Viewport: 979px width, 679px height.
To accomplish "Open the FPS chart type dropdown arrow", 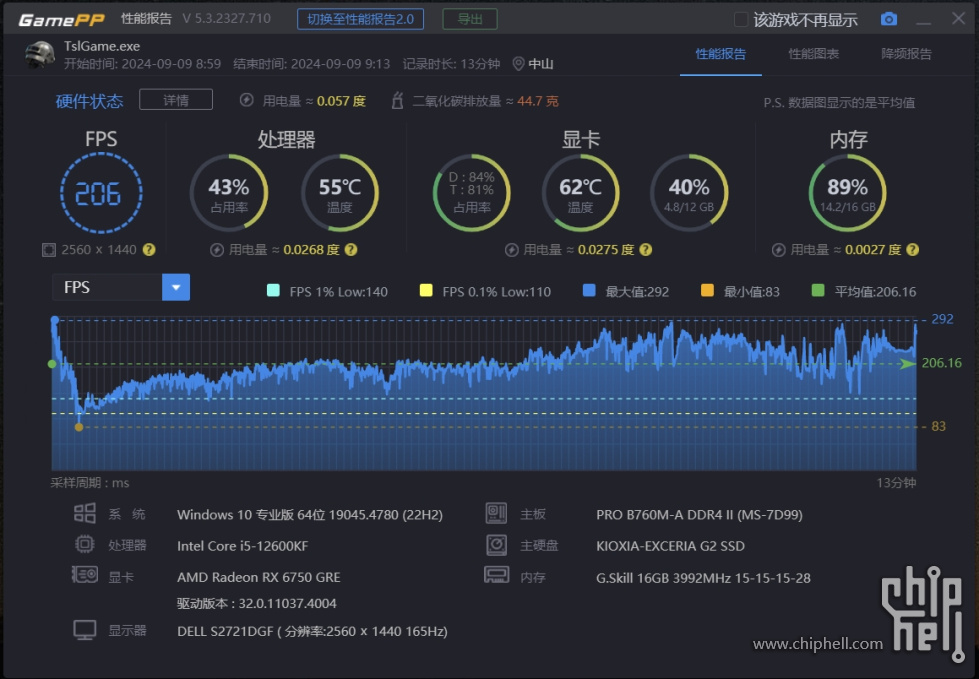I will (176, 287).
